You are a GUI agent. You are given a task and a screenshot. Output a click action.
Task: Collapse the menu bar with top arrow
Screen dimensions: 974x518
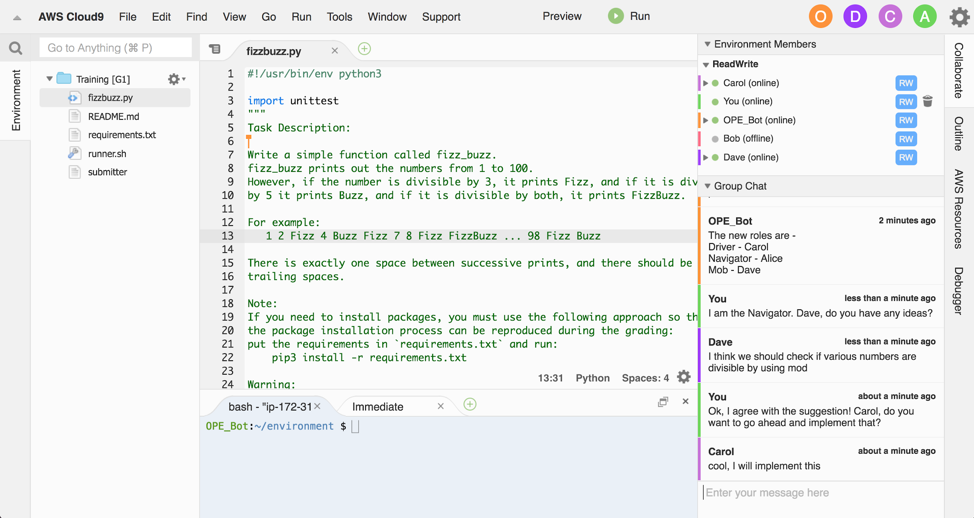point(17,17)
